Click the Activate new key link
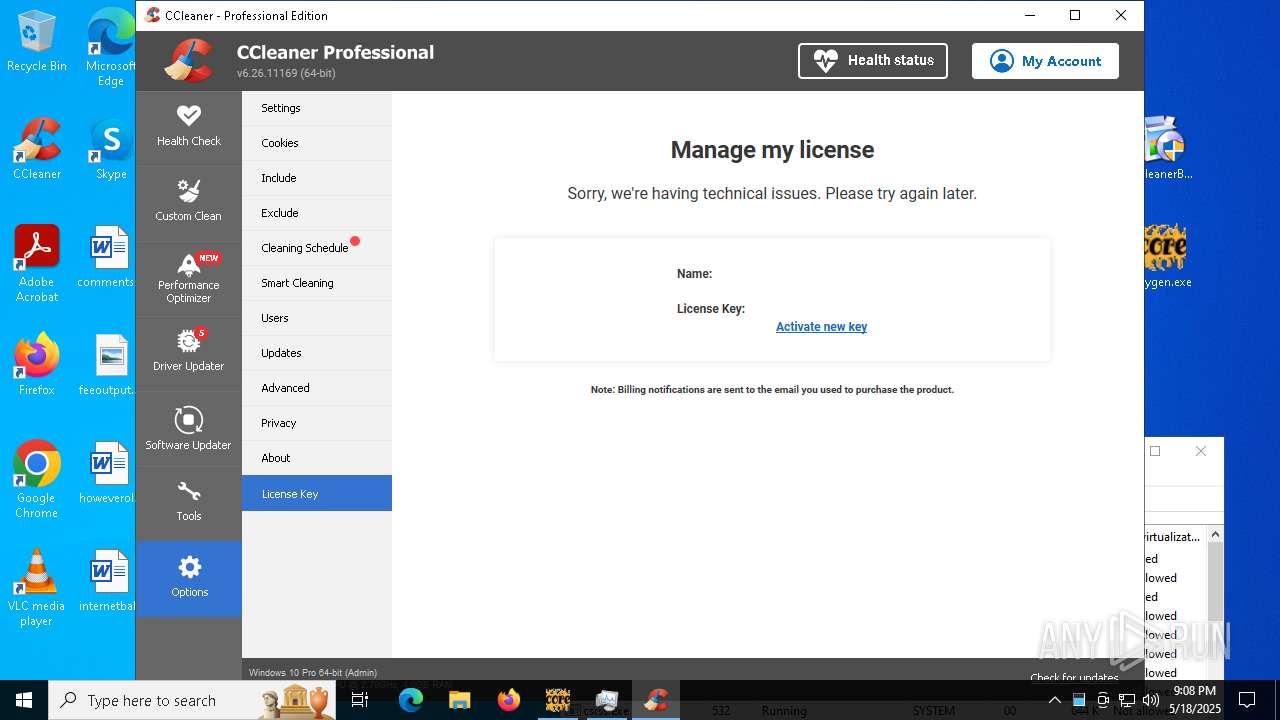The height and width of the screenshot is (720, 1280). pos(821,327)
